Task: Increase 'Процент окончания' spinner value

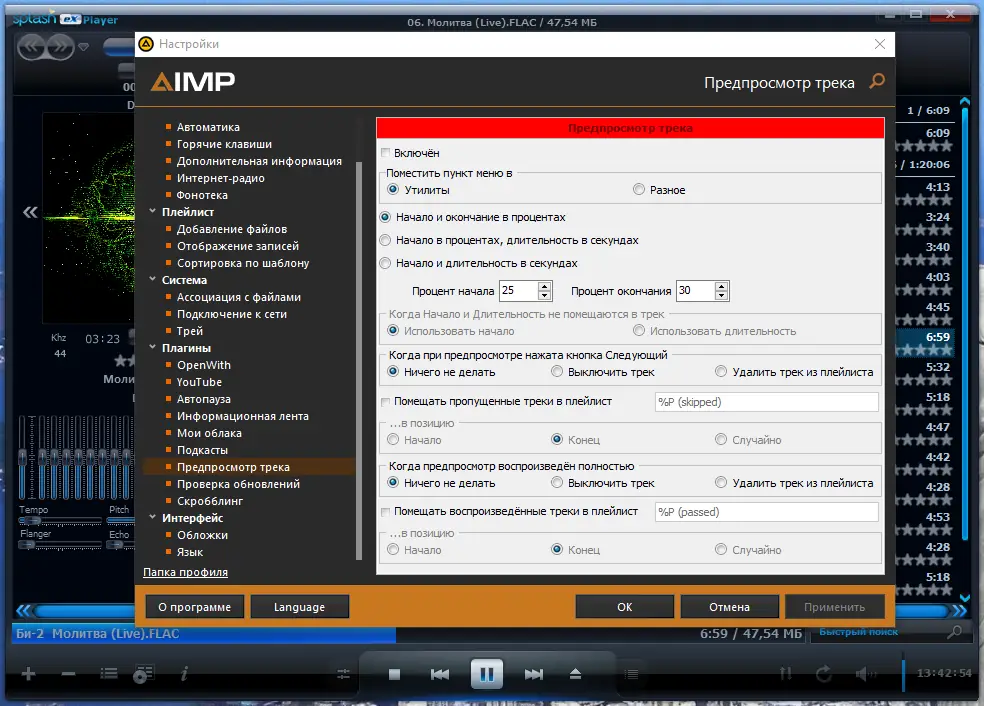Action: pyautogui.click(x=721, y=286)
